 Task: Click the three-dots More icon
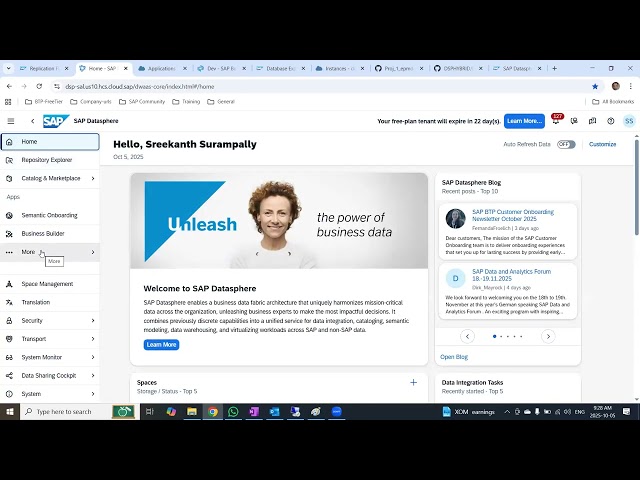point(9,252)
